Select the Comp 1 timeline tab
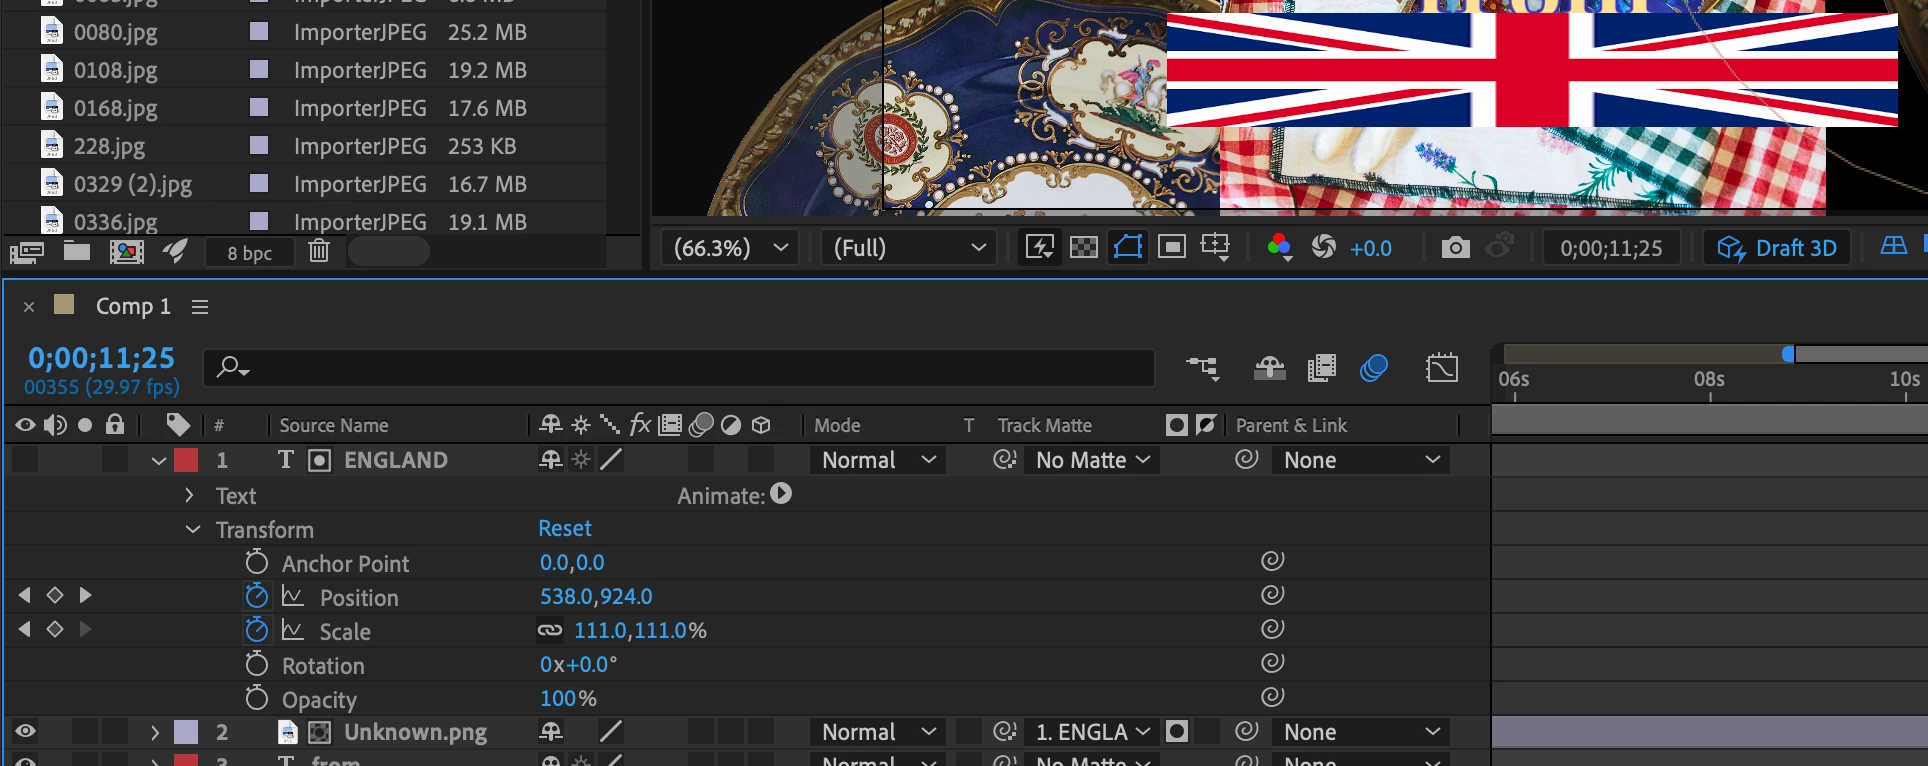 (133, 306)
